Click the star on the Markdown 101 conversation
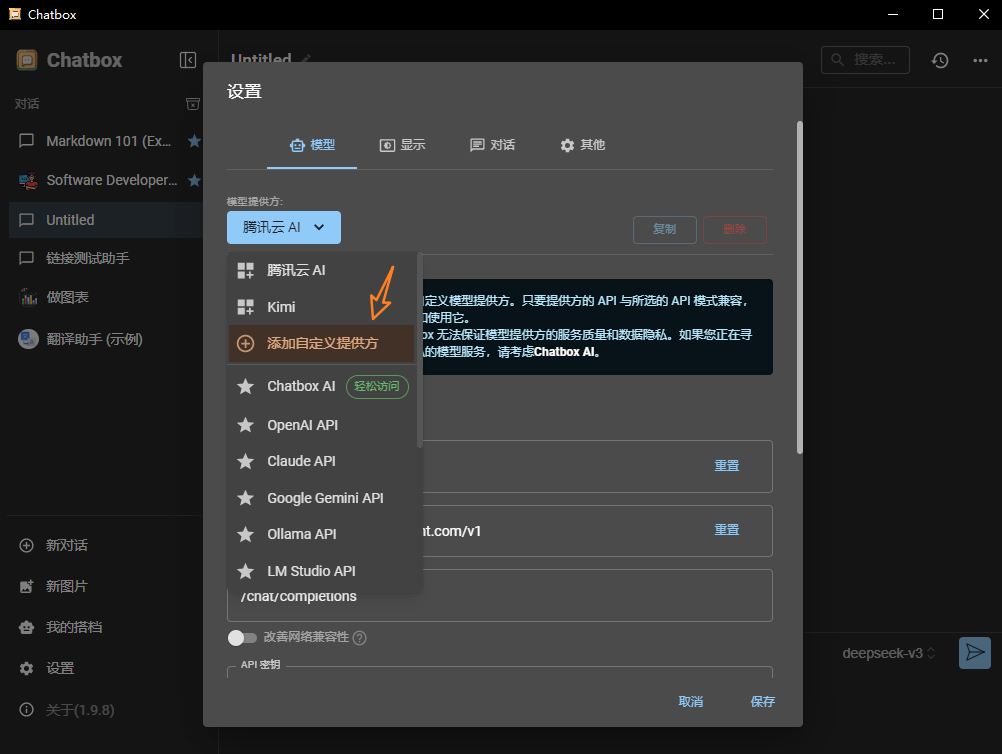Image resolution: width=1002 pixels, height=754 pixels. tap(194, 141)
